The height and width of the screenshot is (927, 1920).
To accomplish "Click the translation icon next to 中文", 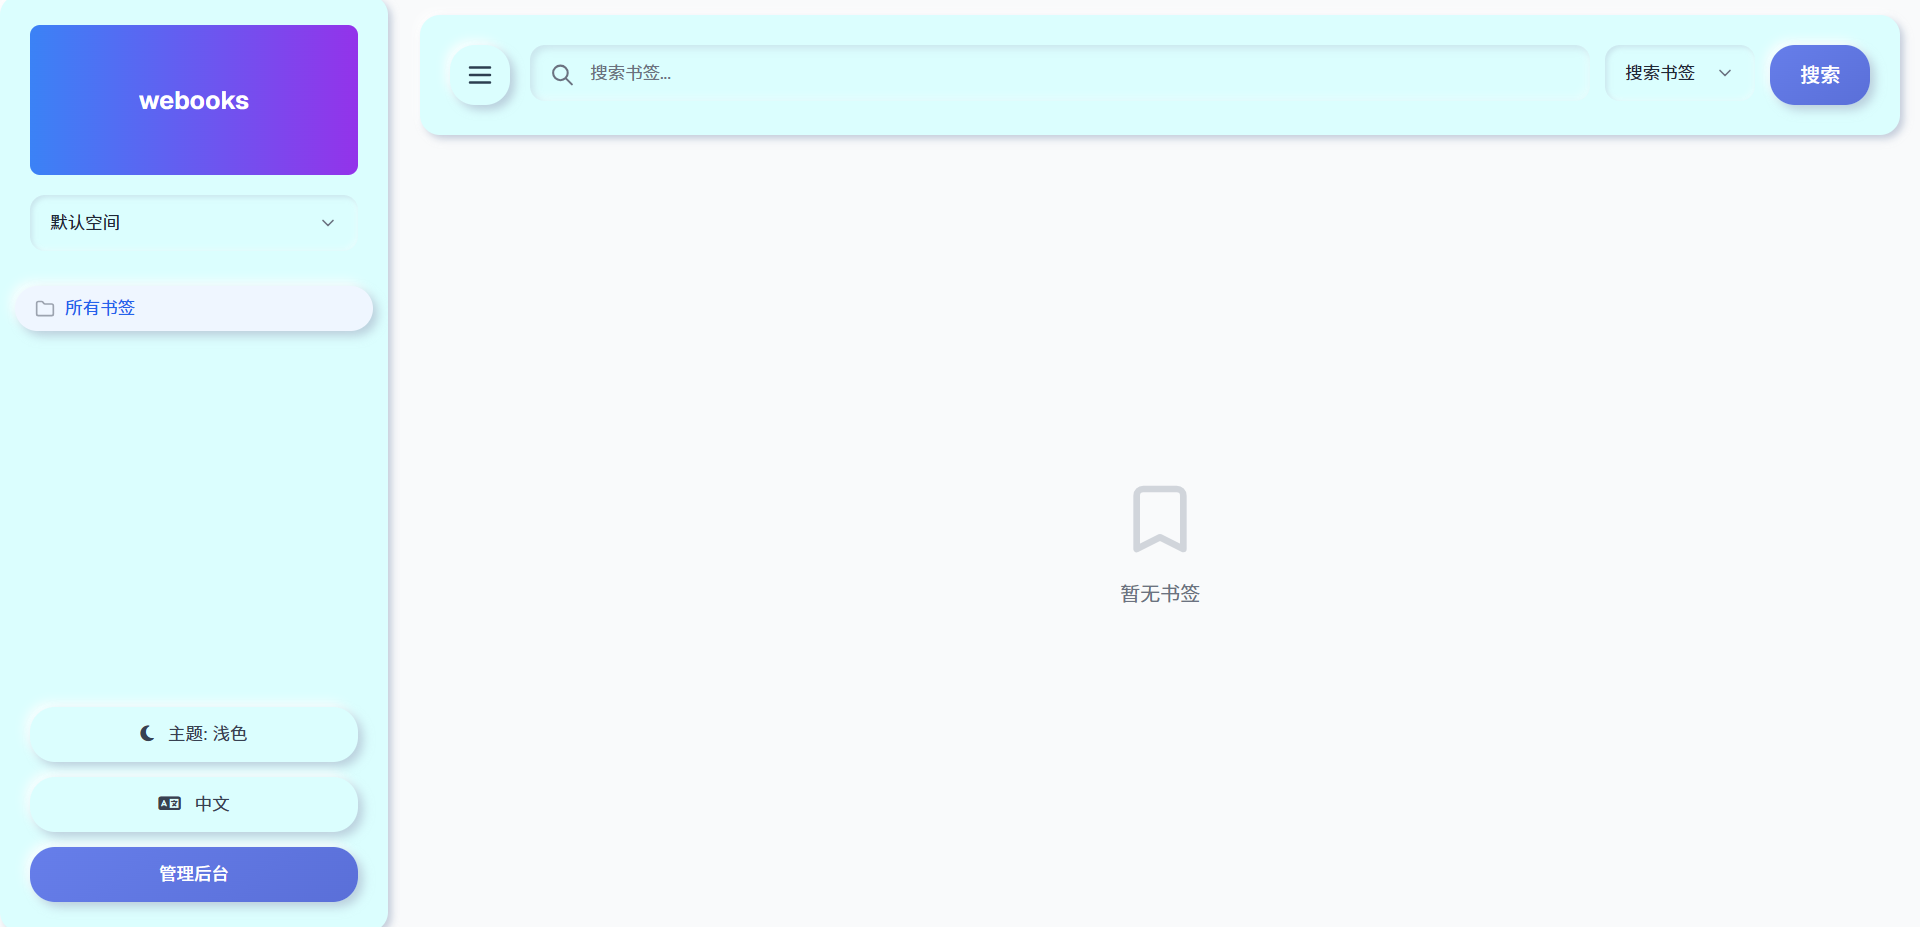I will click(x=169, y=803).
